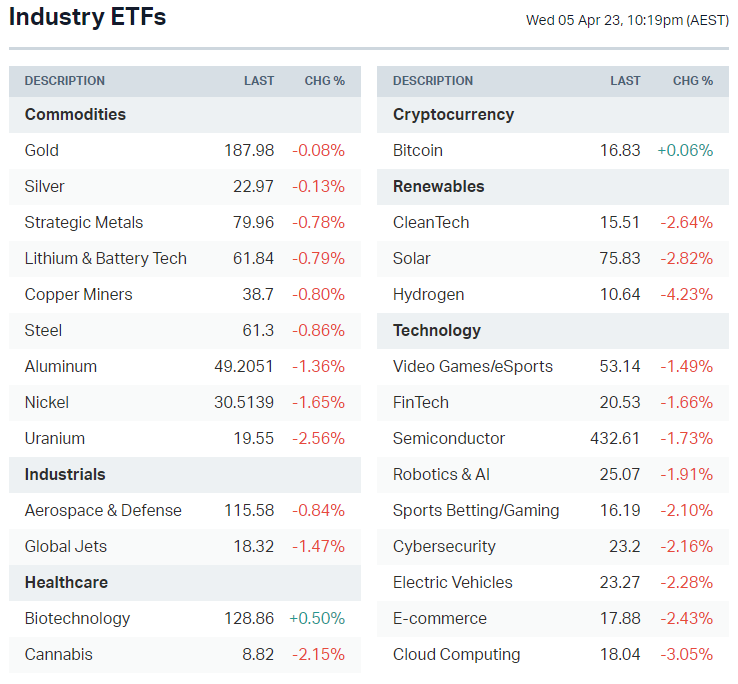Click Cybersecurity percentage change value
This screenshot has height=684, width=738.
(x=687, y=546)
